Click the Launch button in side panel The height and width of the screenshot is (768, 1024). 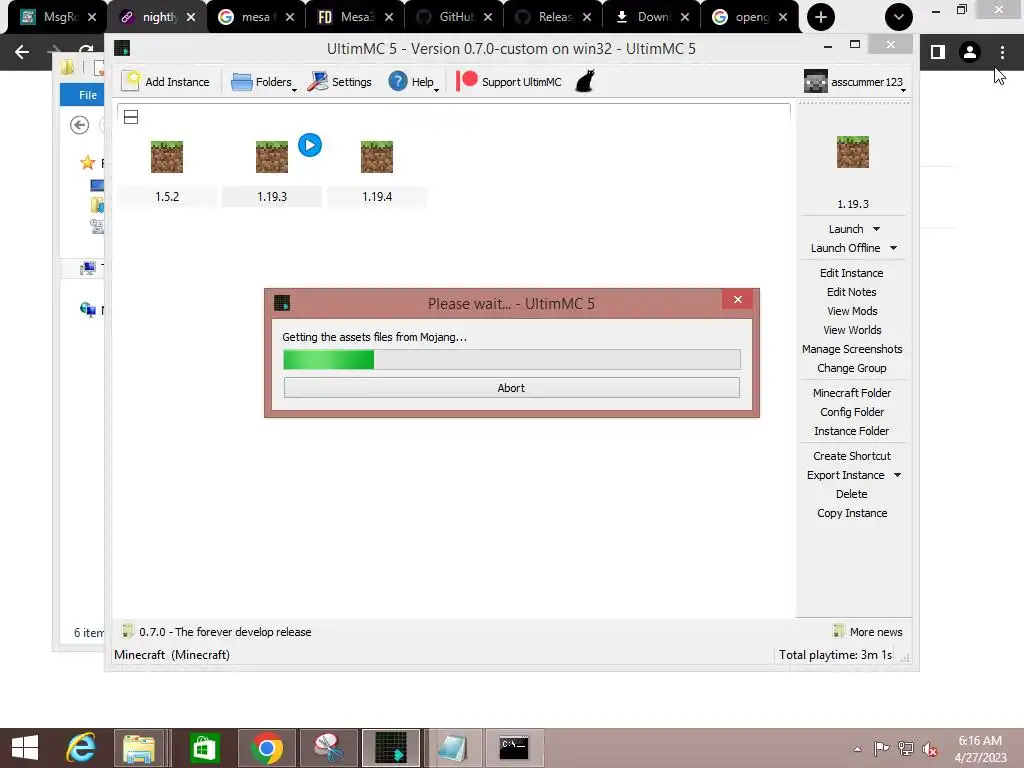[x=846, y=229]
